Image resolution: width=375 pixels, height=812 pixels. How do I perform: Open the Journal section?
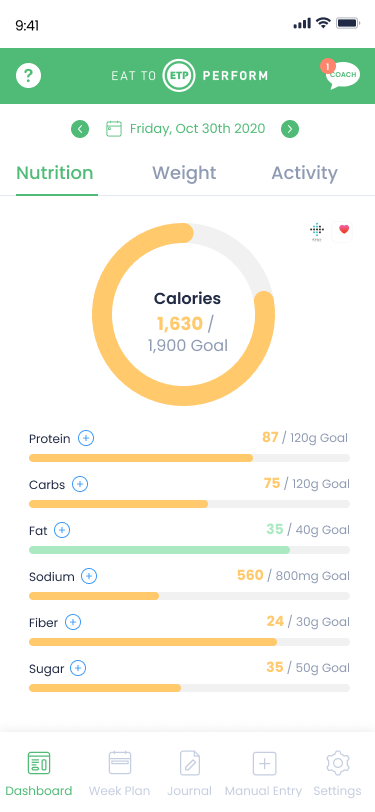[190, 775]
